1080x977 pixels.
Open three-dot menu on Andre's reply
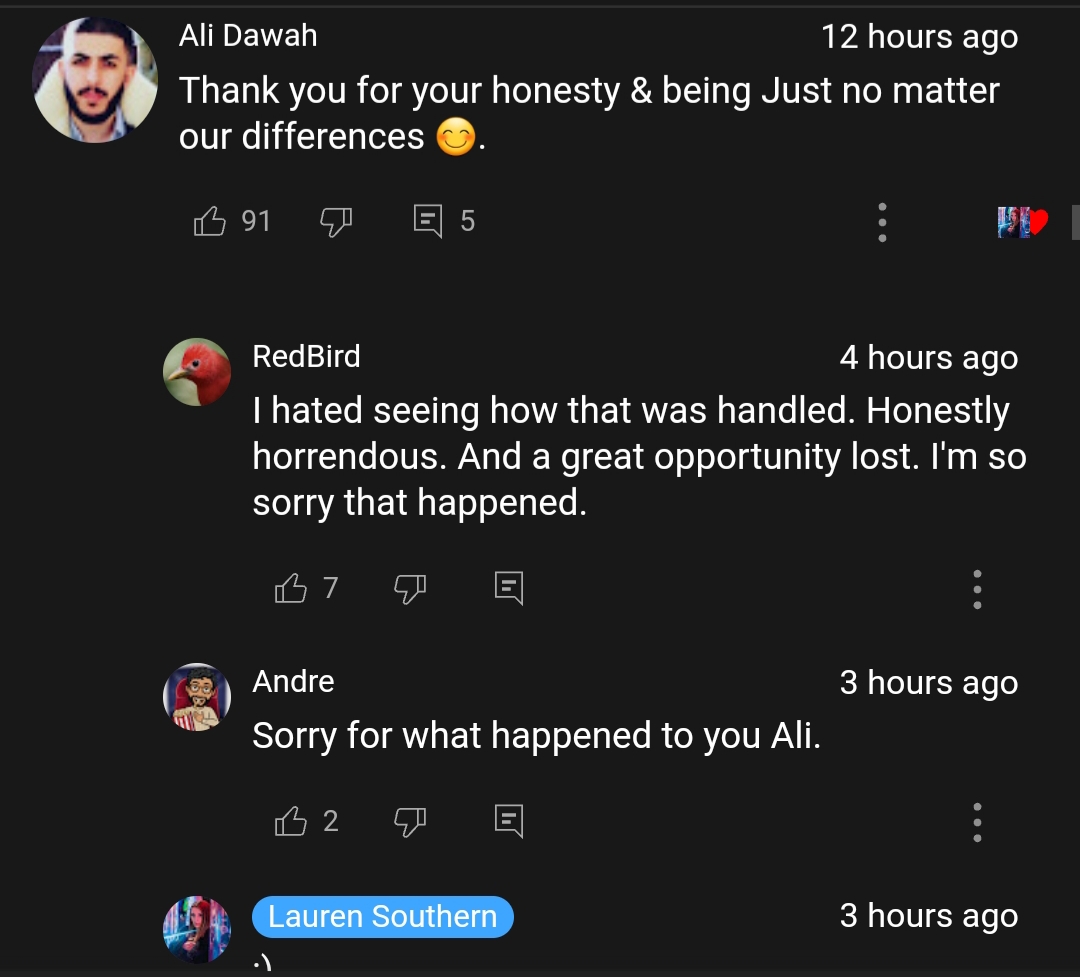[x=977, y=822]
